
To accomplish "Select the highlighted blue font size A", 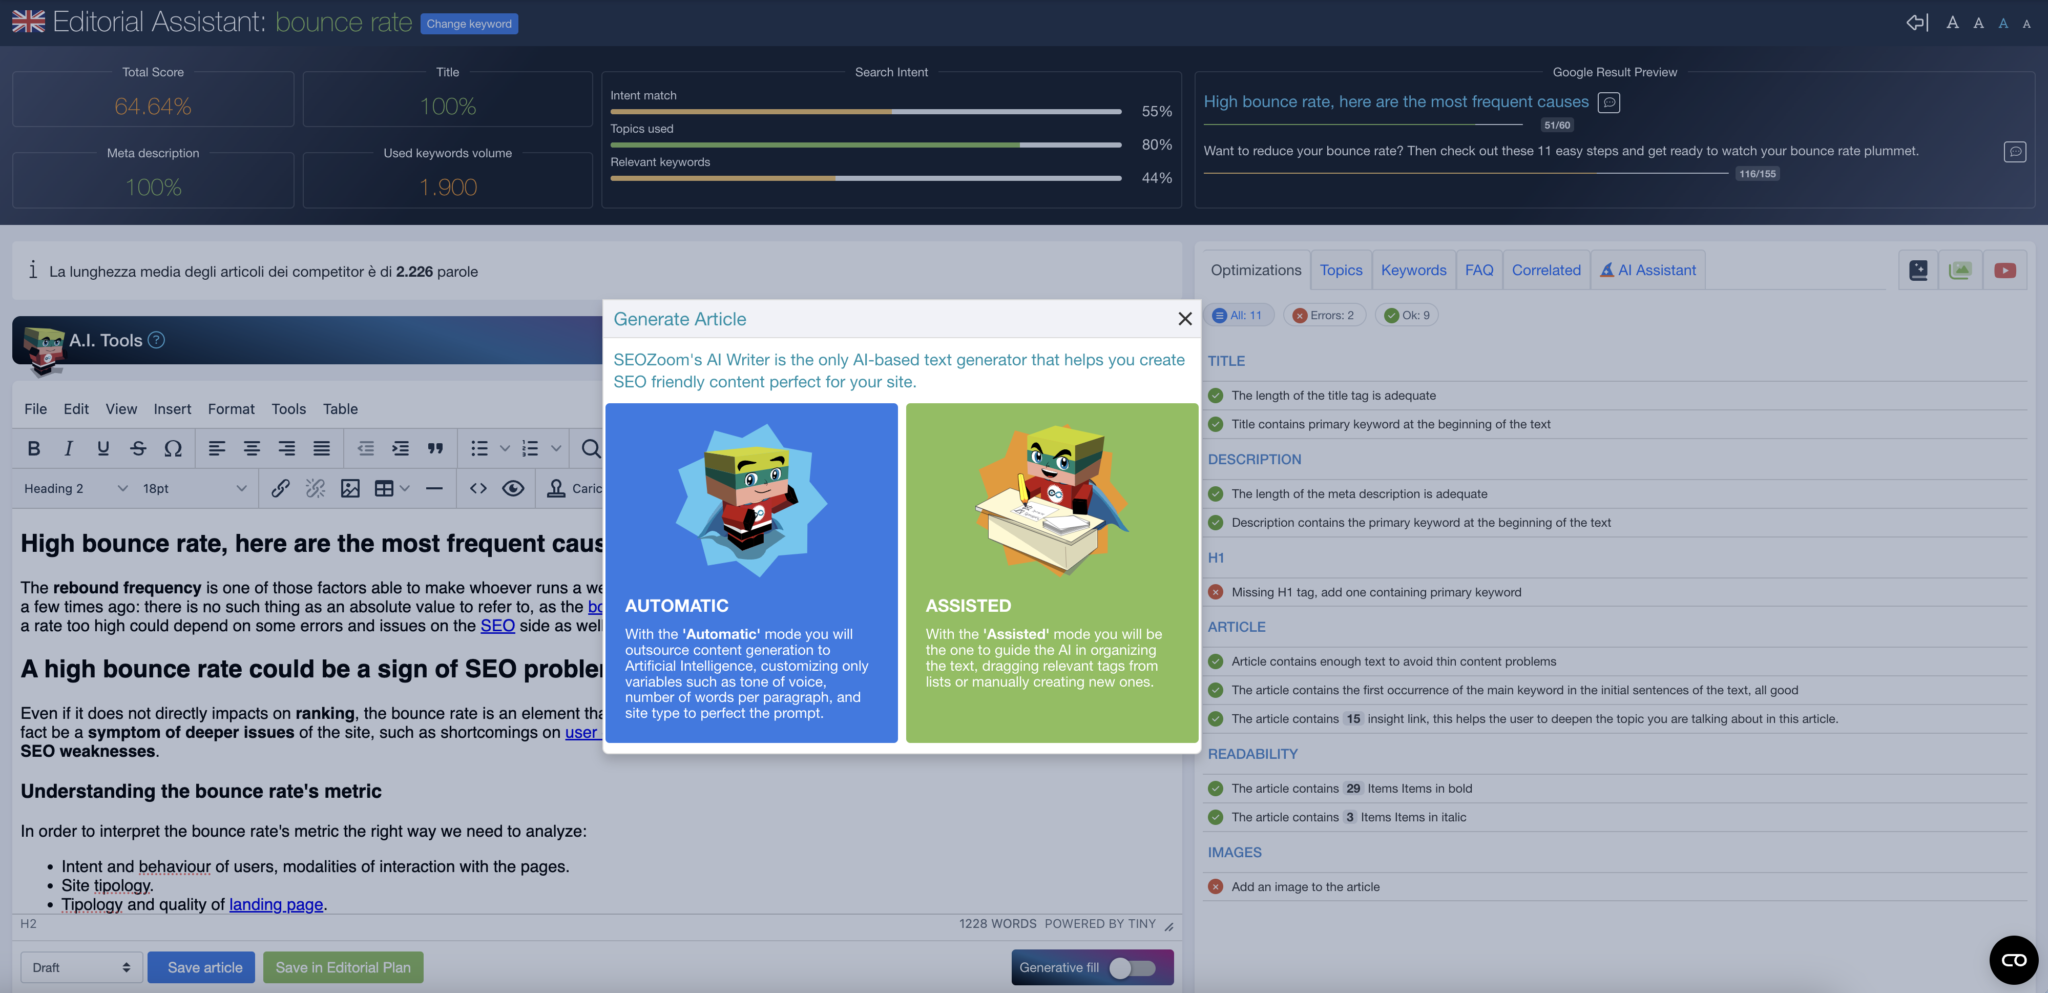I will coord(2003,23).
